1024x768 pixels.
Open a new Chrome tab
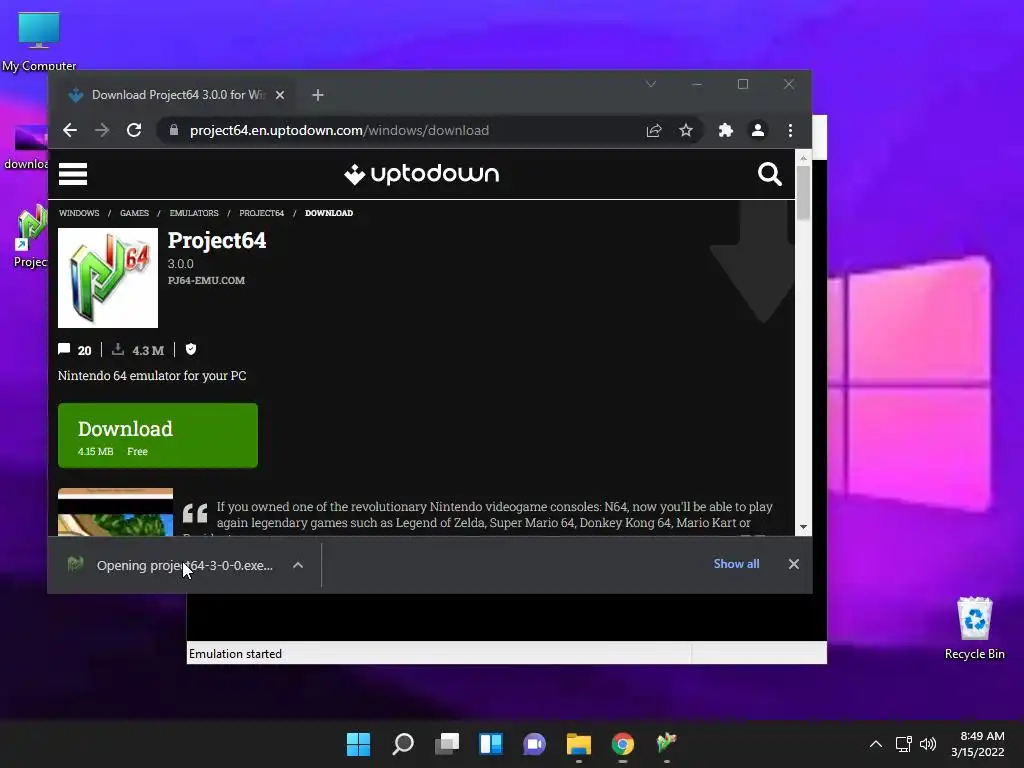pyautogui.click(x=317, y=95)
